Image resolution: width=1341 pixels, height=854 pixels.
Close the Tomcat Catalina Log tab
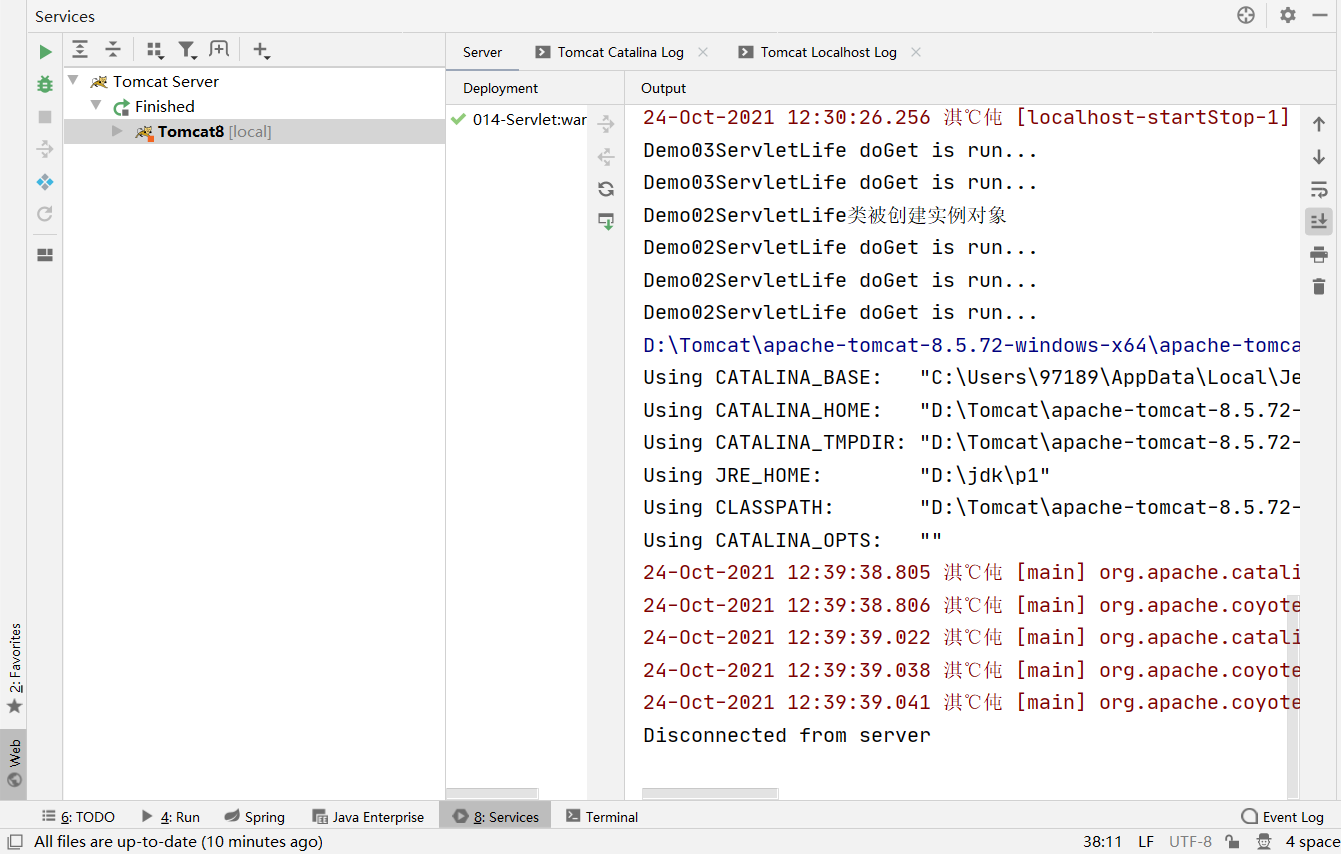[703, 52]
